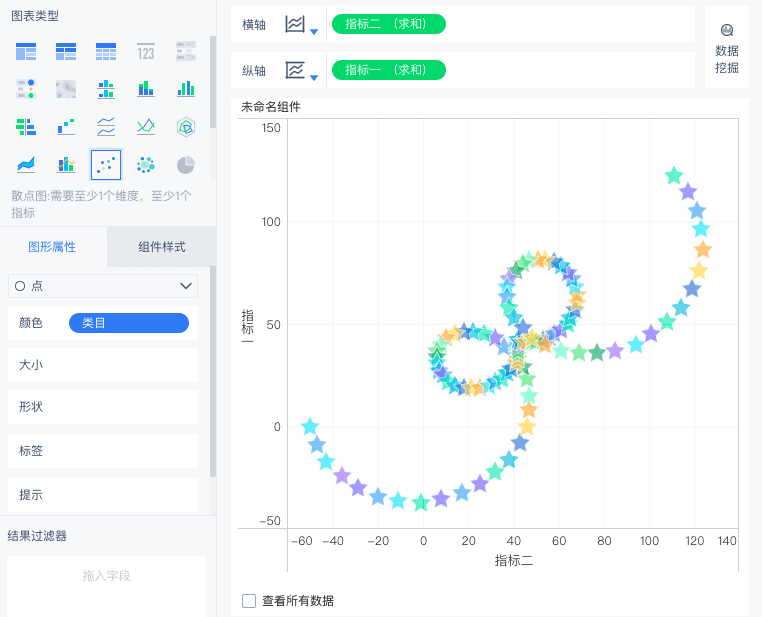
Task: Select the stacked column chart icon
Action: click(146, 89)
